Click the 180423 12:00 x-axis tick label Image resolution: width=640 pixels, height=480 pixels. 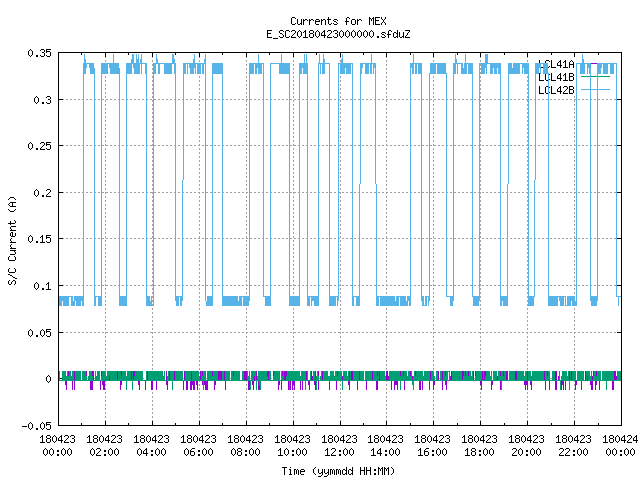339,446
